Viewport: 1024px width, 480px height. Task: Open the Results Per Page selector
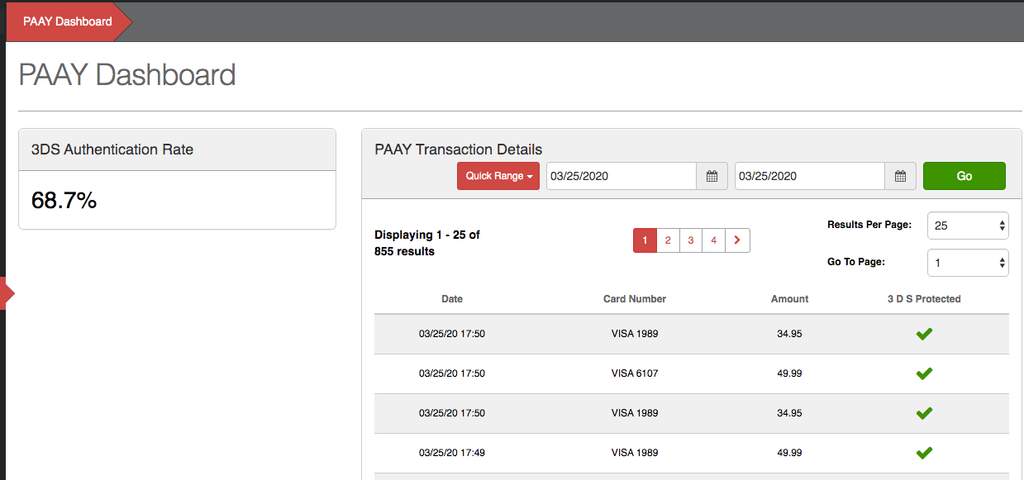(x=968, y=226)
